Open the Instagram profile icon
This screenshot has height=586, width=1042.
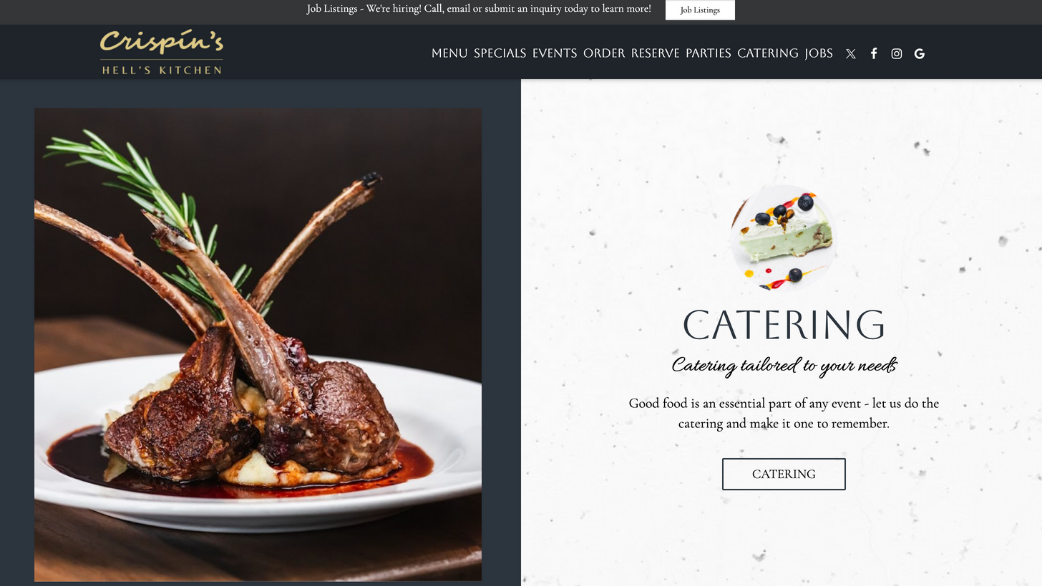click(896, 54)
